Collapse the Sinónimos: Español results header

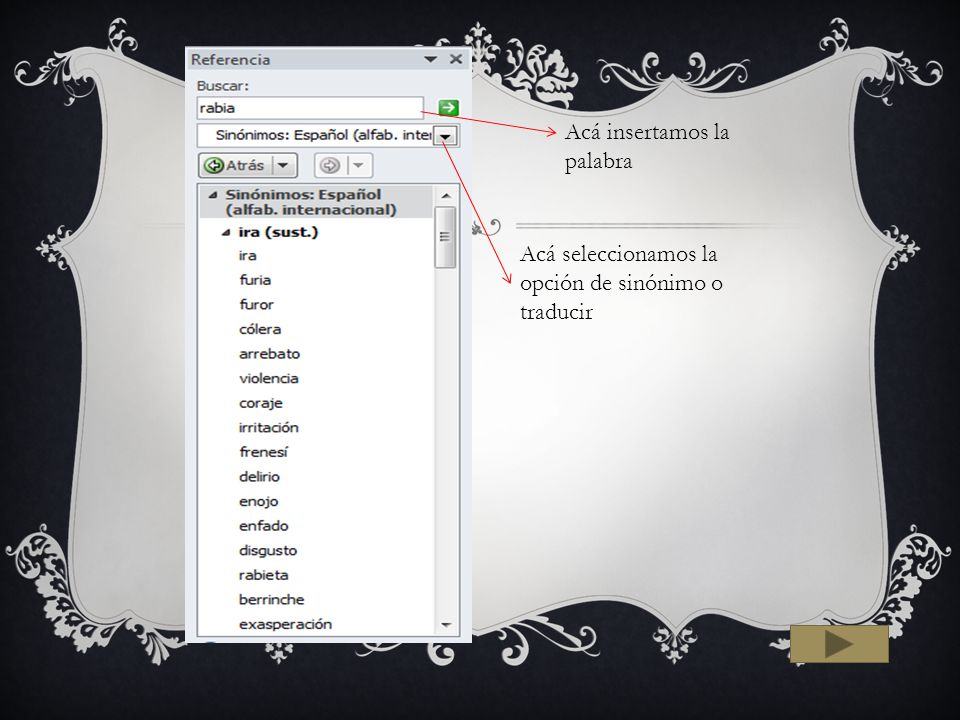212,195
